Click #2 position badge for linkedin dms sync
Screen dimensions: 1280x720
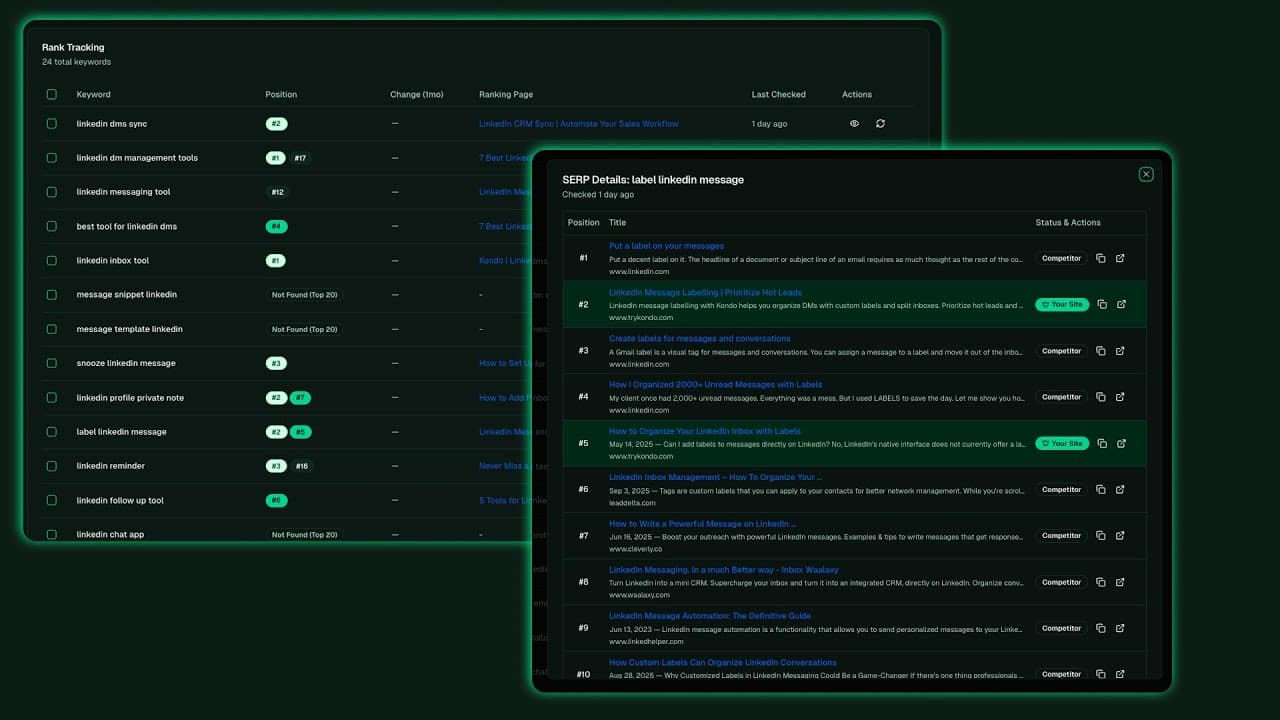pos(277,124)
